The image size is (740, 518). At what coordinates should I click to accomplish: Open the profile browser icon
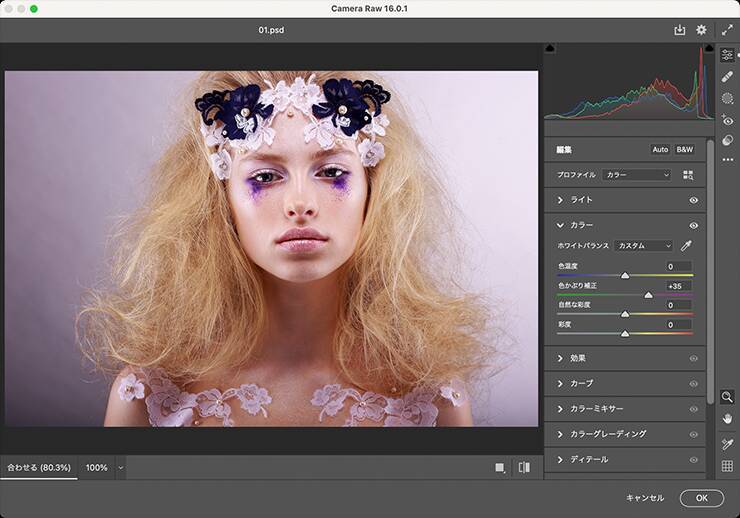(688, 175)
